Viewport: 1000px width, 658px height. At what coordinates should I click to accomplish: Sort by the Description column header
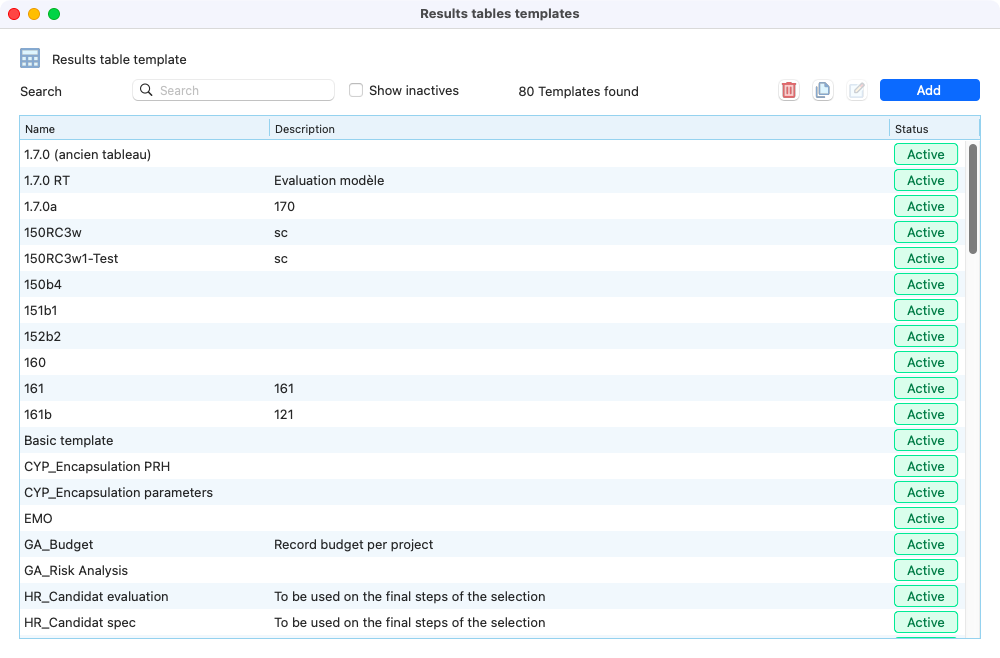[579, 129]
